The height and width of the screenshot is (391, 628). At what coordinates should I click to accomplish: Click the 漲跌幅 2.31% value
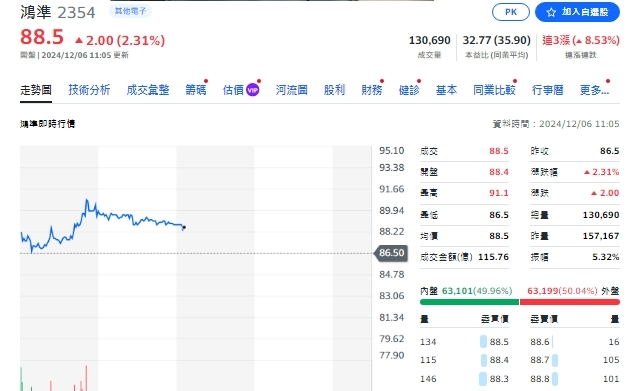[602, 172]
